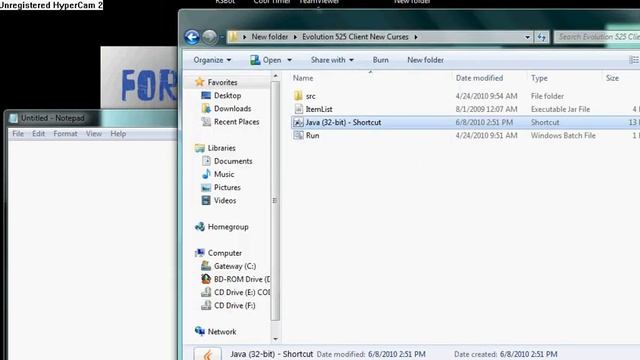Select the src folder icon

(298, 96)
